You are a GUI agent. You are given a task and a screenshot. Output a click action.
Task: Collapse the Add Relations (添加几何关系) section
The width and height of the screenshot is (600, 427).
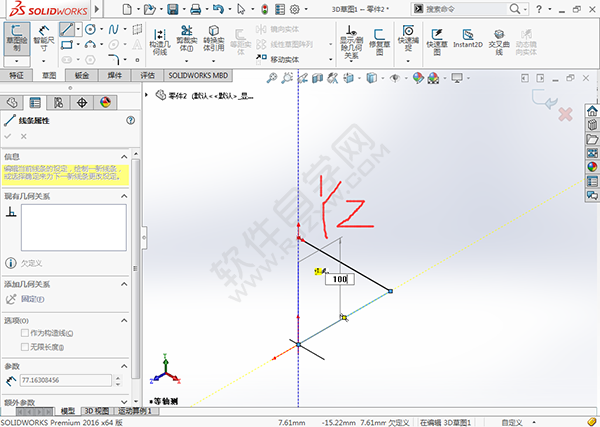[124, 284]
